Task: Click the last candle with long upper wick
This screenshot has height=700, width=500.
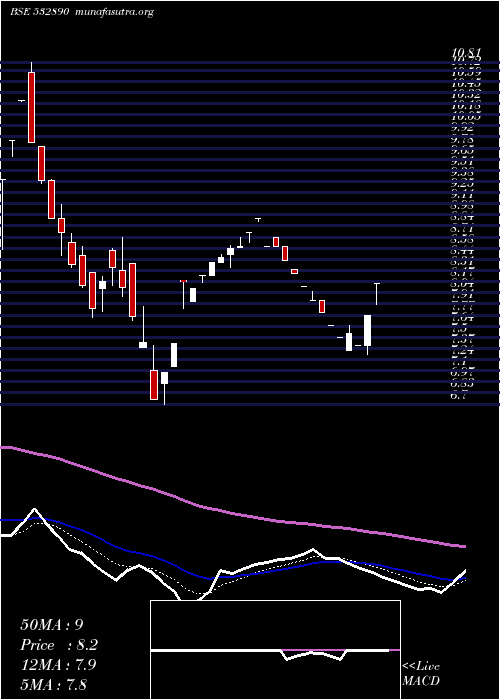Action: [377, 294]
